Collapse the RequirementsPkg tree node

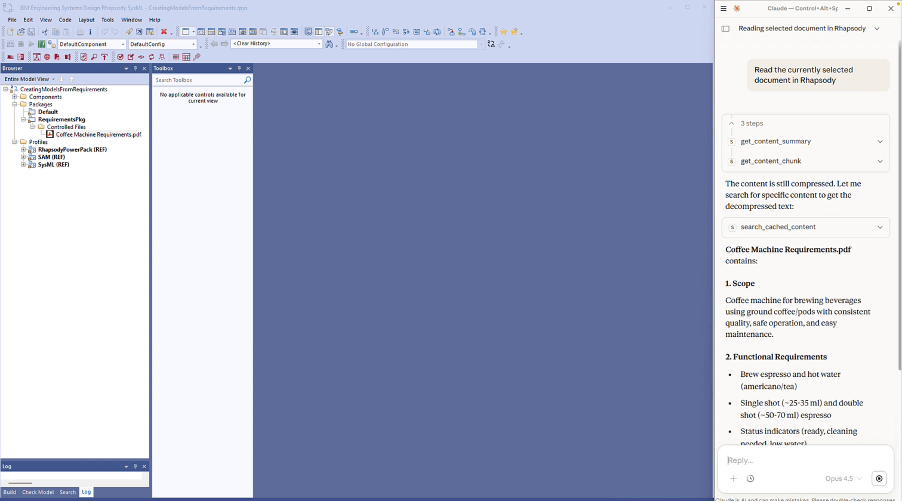tap(24, 120)
